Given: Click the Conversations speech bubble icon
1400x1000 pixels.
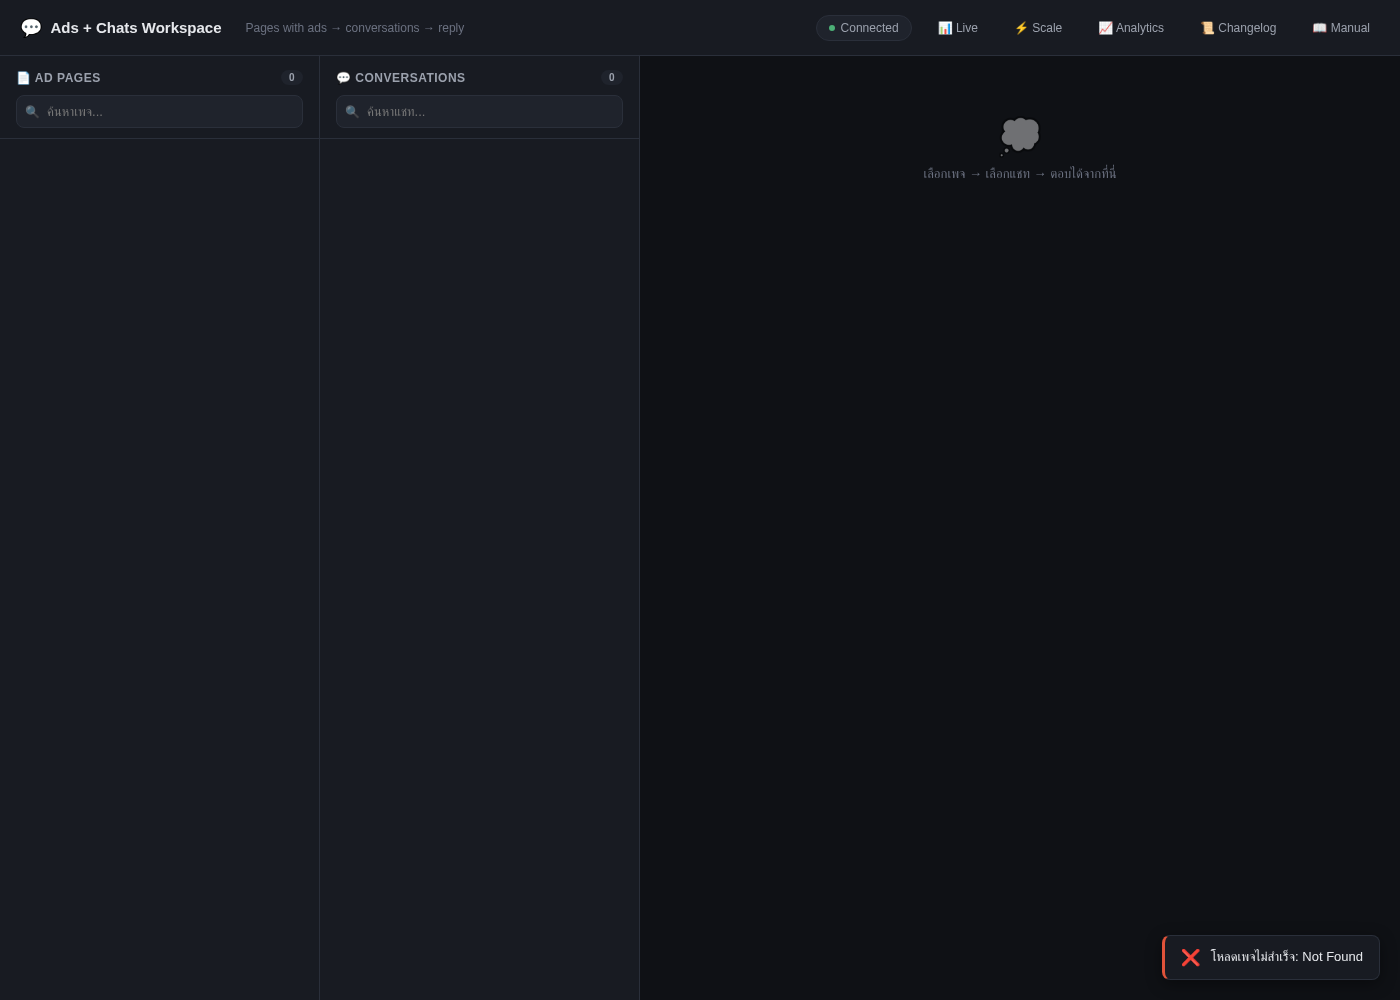Looking at the screenshot, I should [343, 78].
